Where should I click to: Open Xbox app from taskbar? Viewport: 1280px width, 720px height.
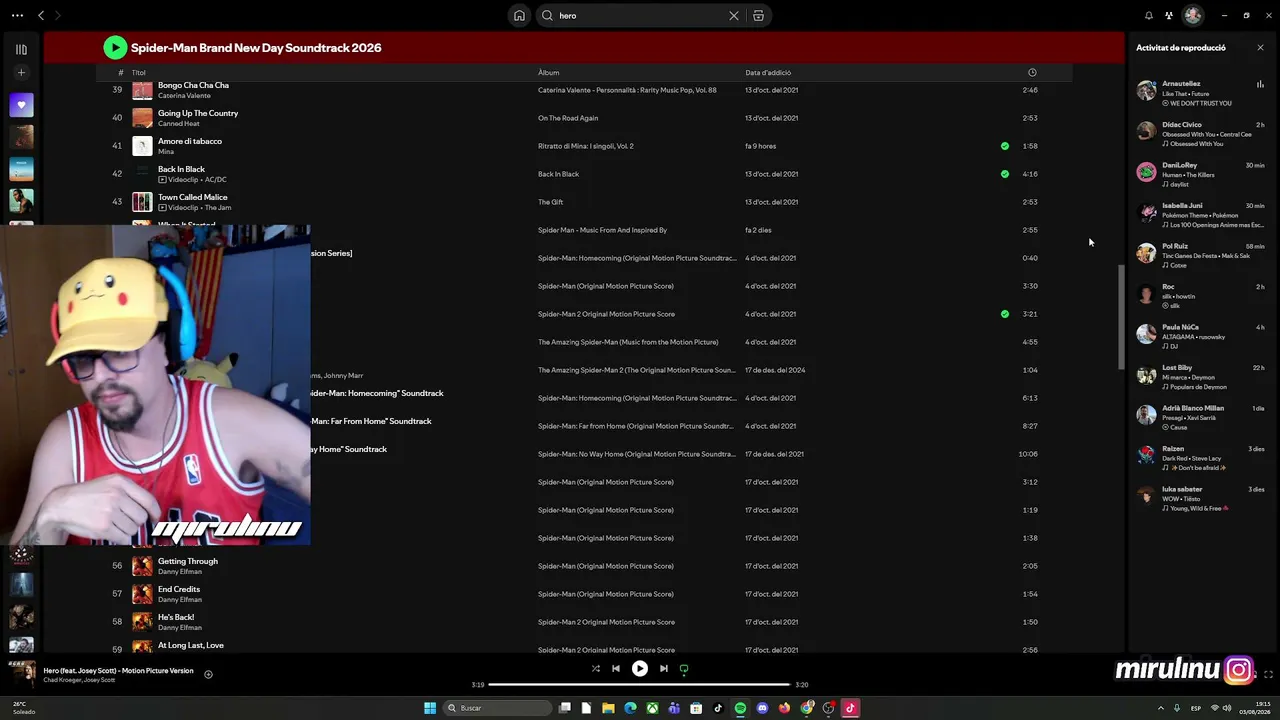[652, 708]
